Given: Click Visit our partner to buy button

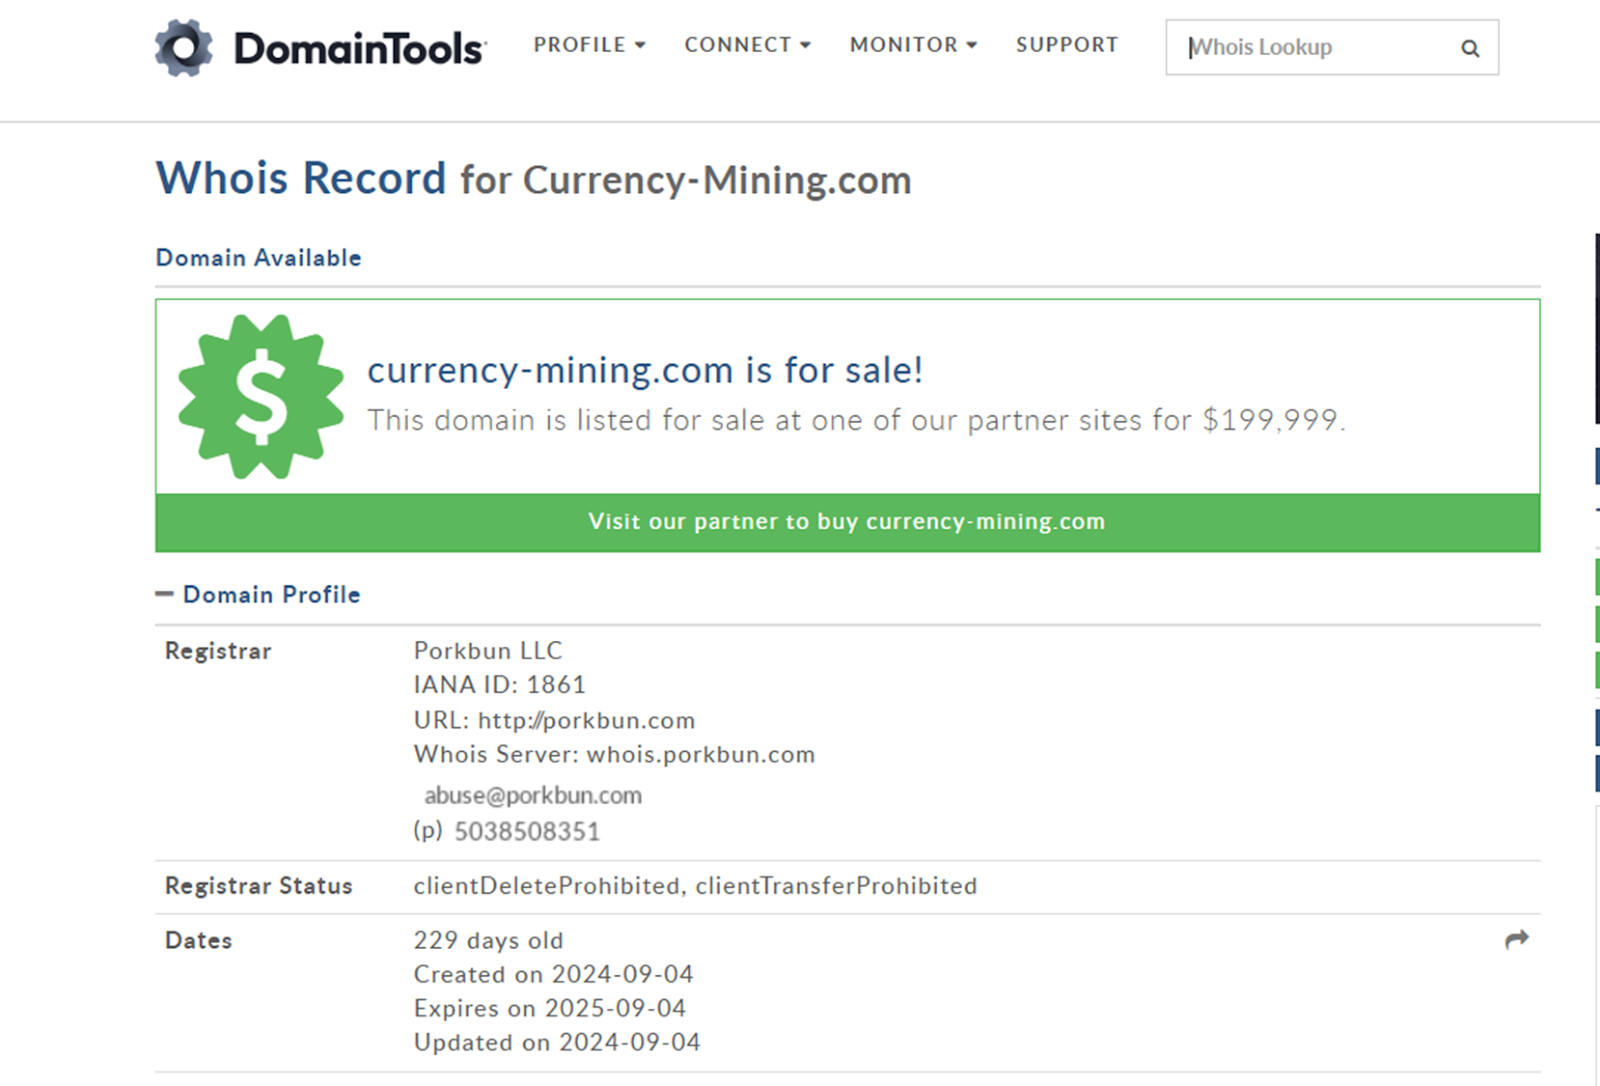Looking at the screenshot, I should click(847, 521).
